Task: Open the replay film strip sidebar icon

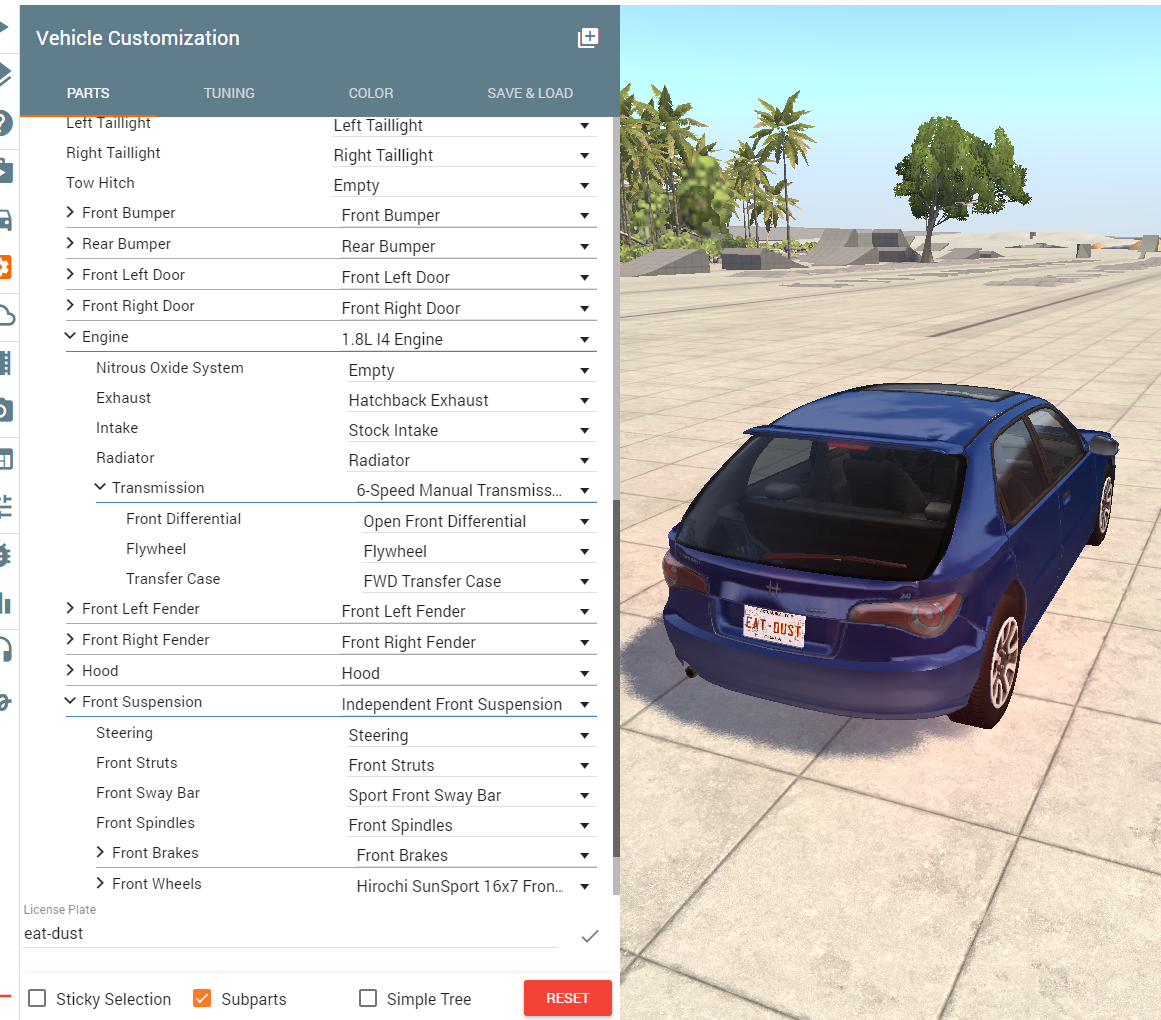Action: [x=5, y=363]
